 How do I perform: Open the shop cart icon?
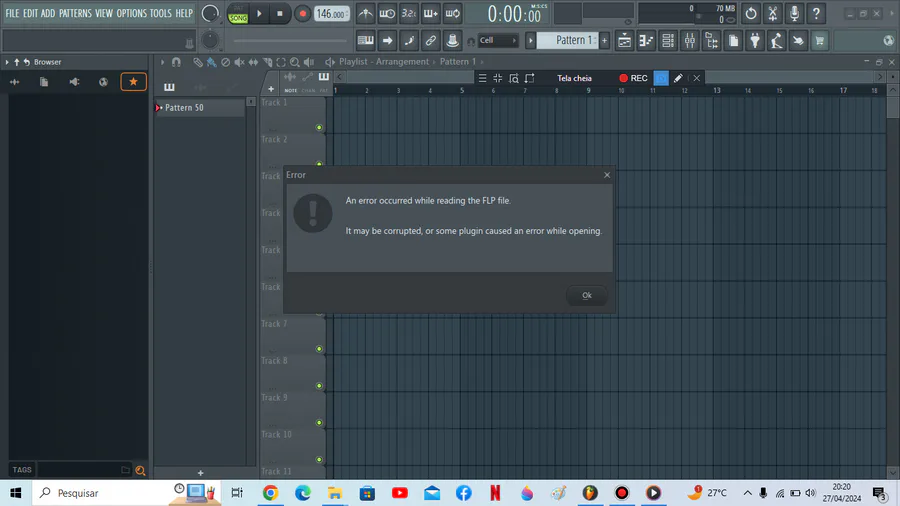820,40
